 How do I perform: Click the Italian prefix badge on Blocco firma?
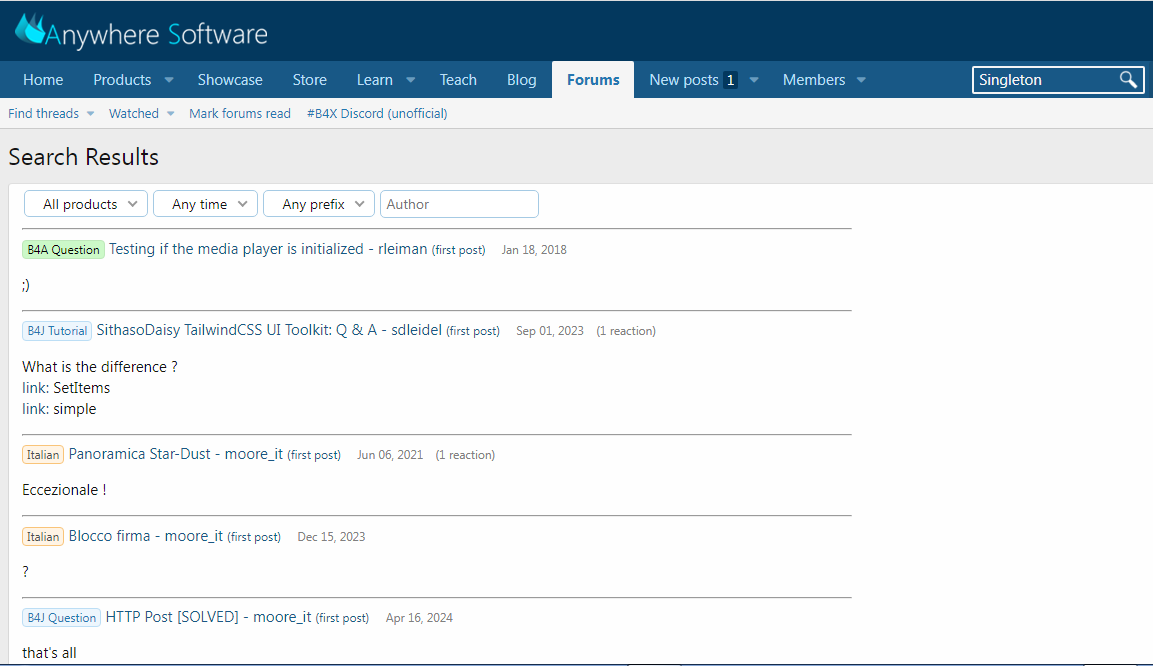tap(42, 536)
